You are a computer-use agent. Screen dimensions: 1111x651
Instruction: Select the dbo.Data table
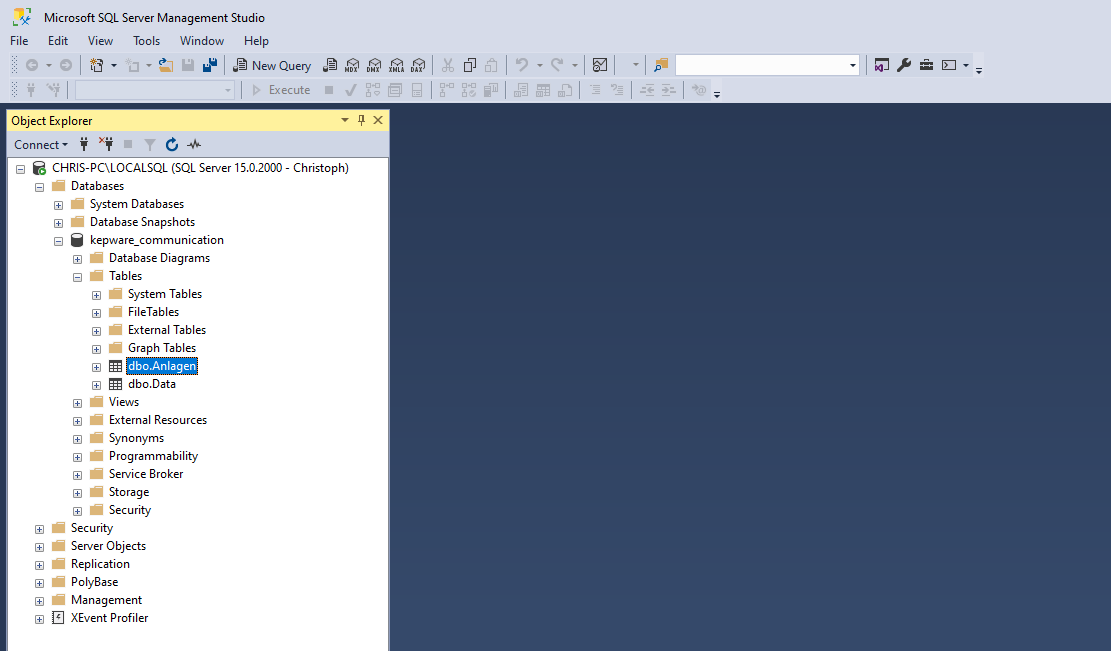[152, 384]
